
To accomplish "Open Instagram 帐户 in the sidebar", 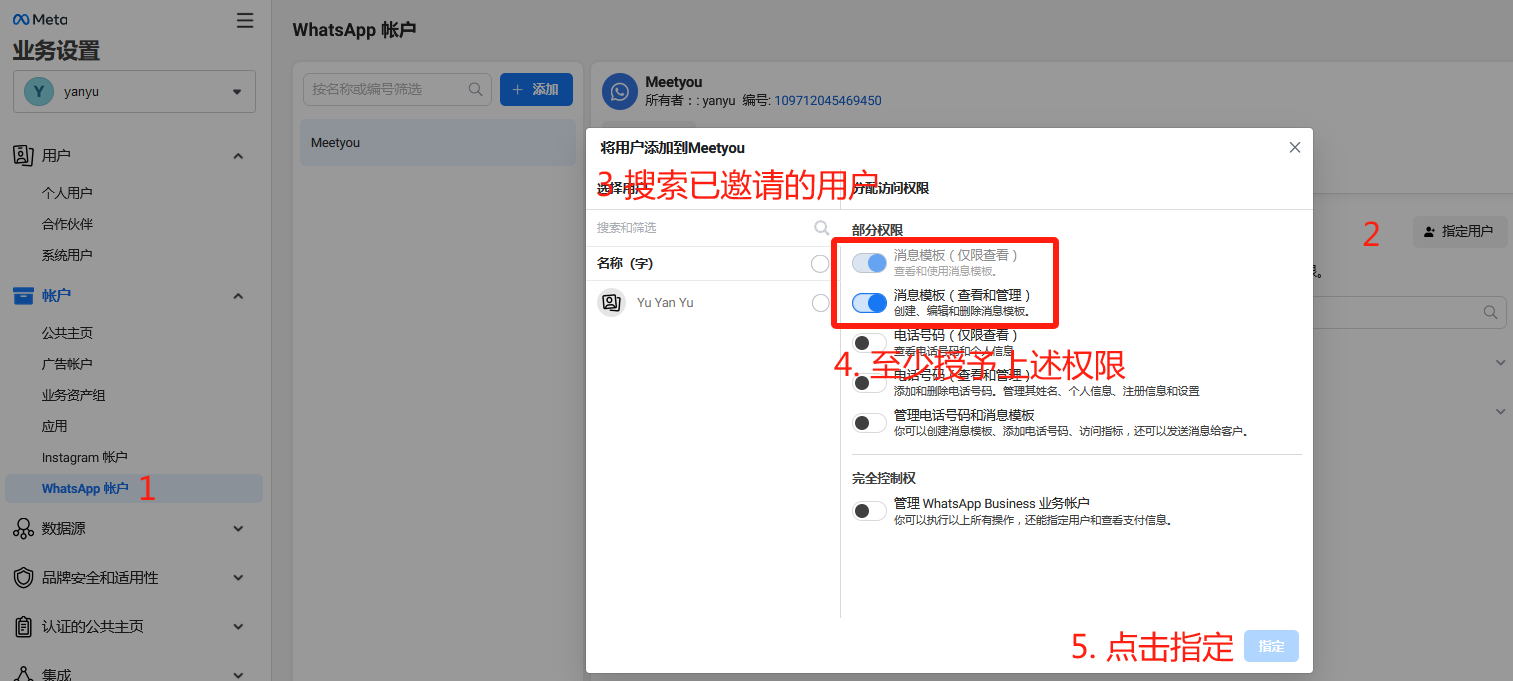I will tap(85, 457).
